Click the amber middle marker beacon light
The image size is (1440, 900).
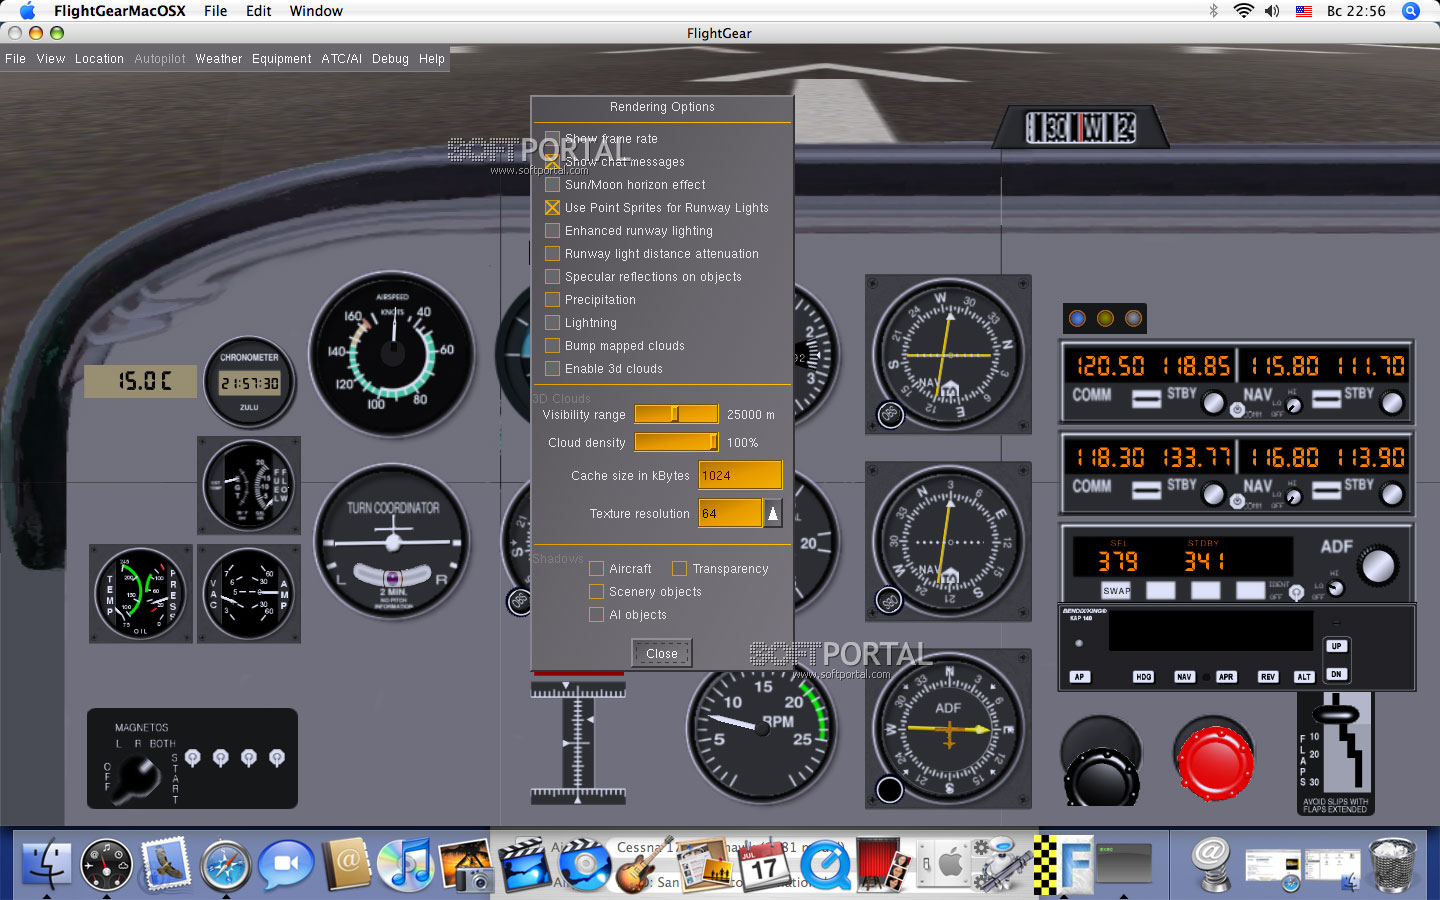coord(1105,318)
